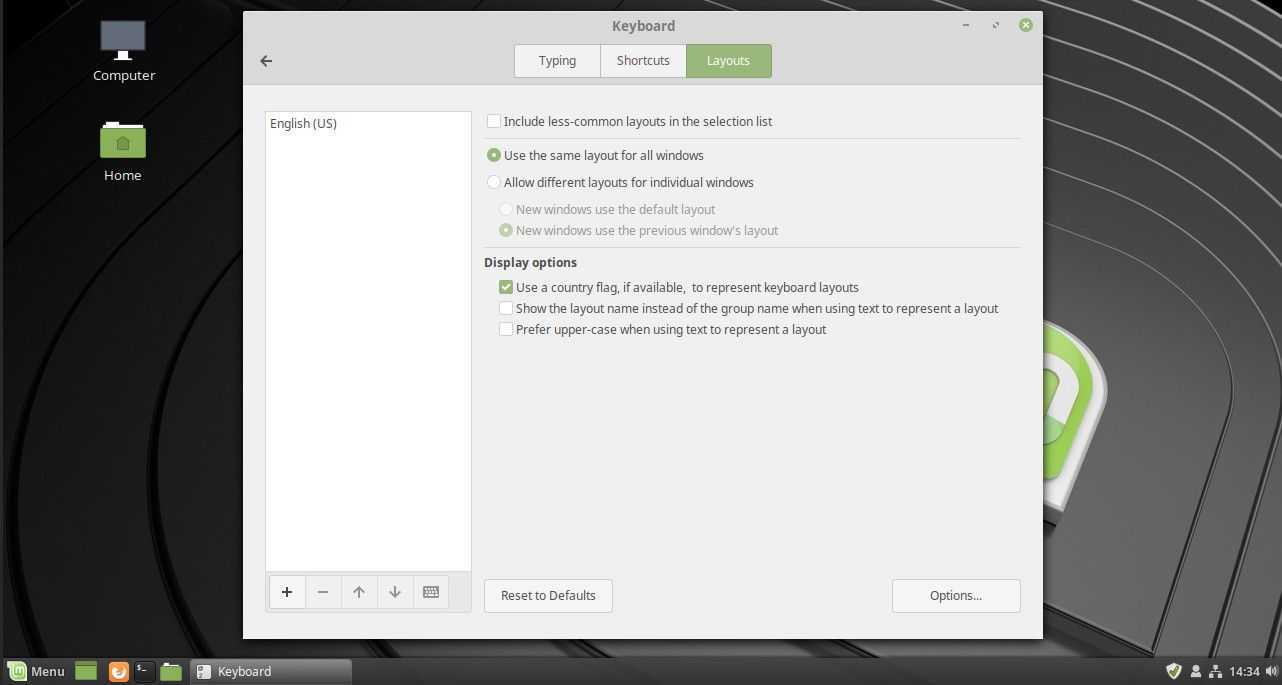Minimize the Keyboard window
The width and height of the screenshot is (1282, 685).
(966, 25)
